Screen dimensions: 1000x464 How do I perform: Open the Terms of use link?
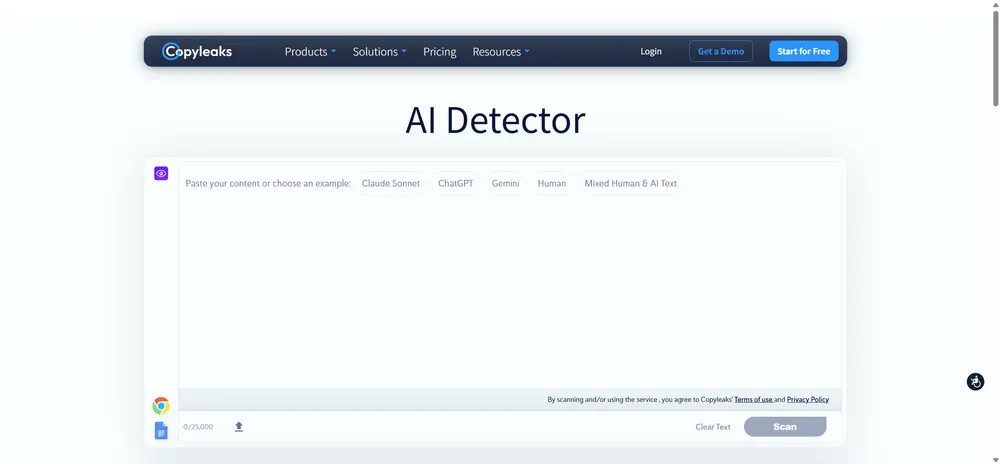(x=753, y=400)
